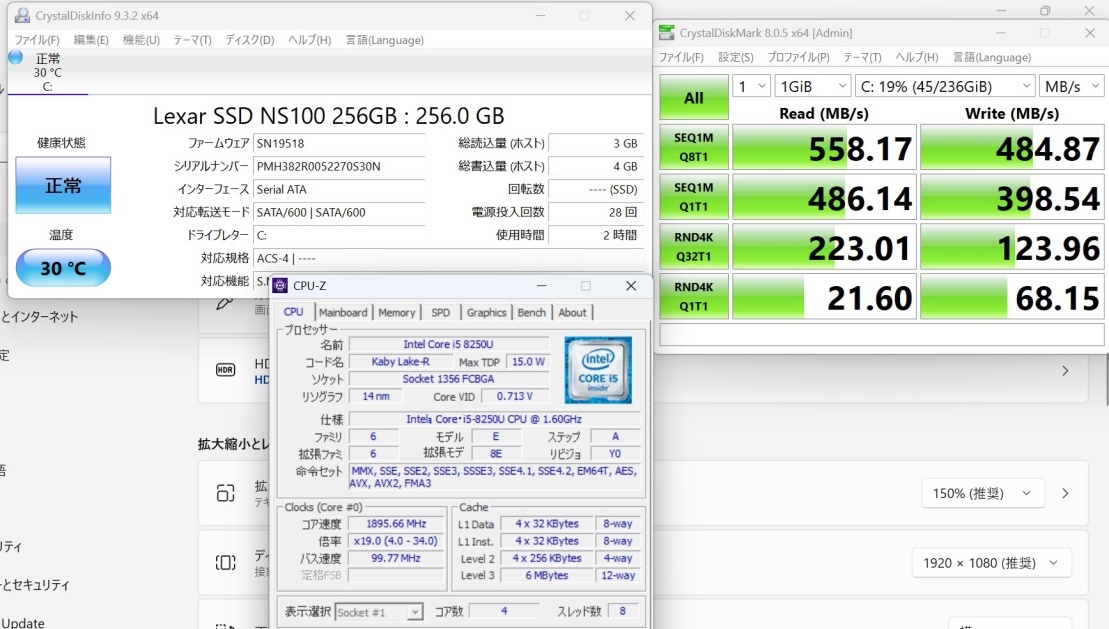
Task: Open the 機能(U) menu in CrystalDiskInfo
Action: pyautogui.click(x=141, y=40)
